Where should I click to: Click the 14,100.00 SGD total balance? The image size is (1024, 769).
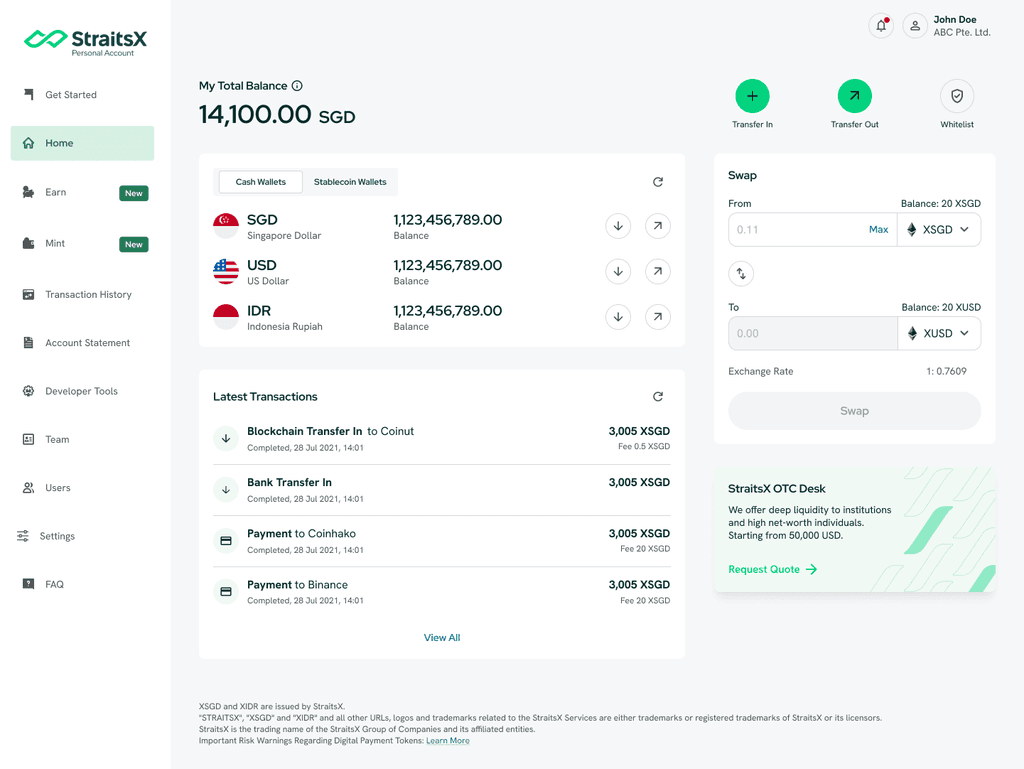277,115
